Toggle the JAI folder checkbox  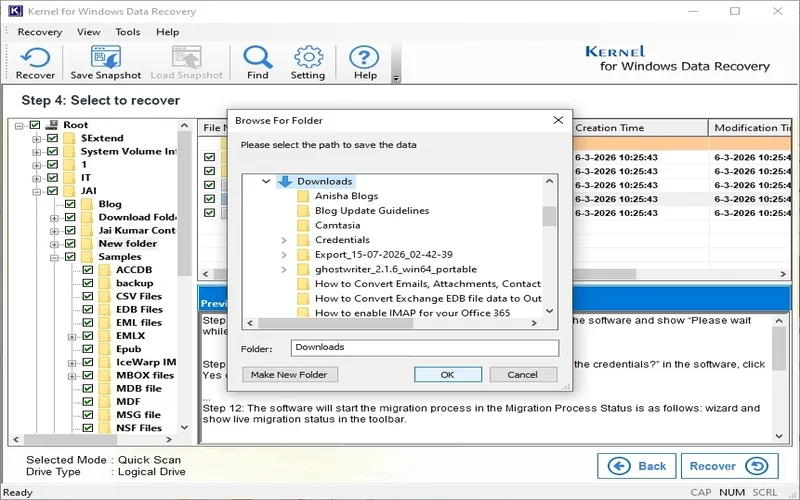[53, 191]
